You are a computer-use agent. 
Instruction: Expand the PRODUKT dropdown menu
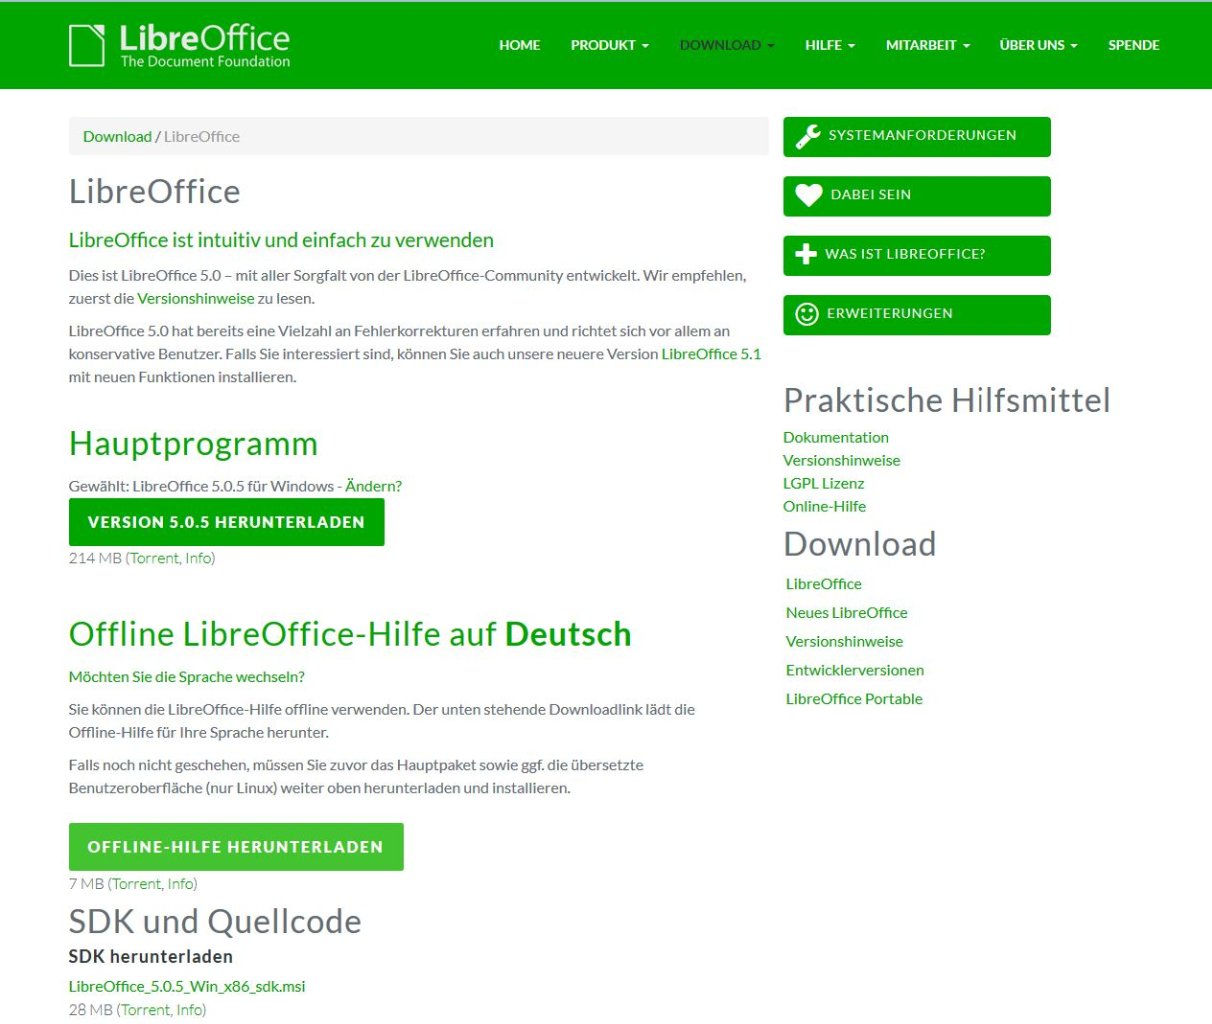pos(609,45)
